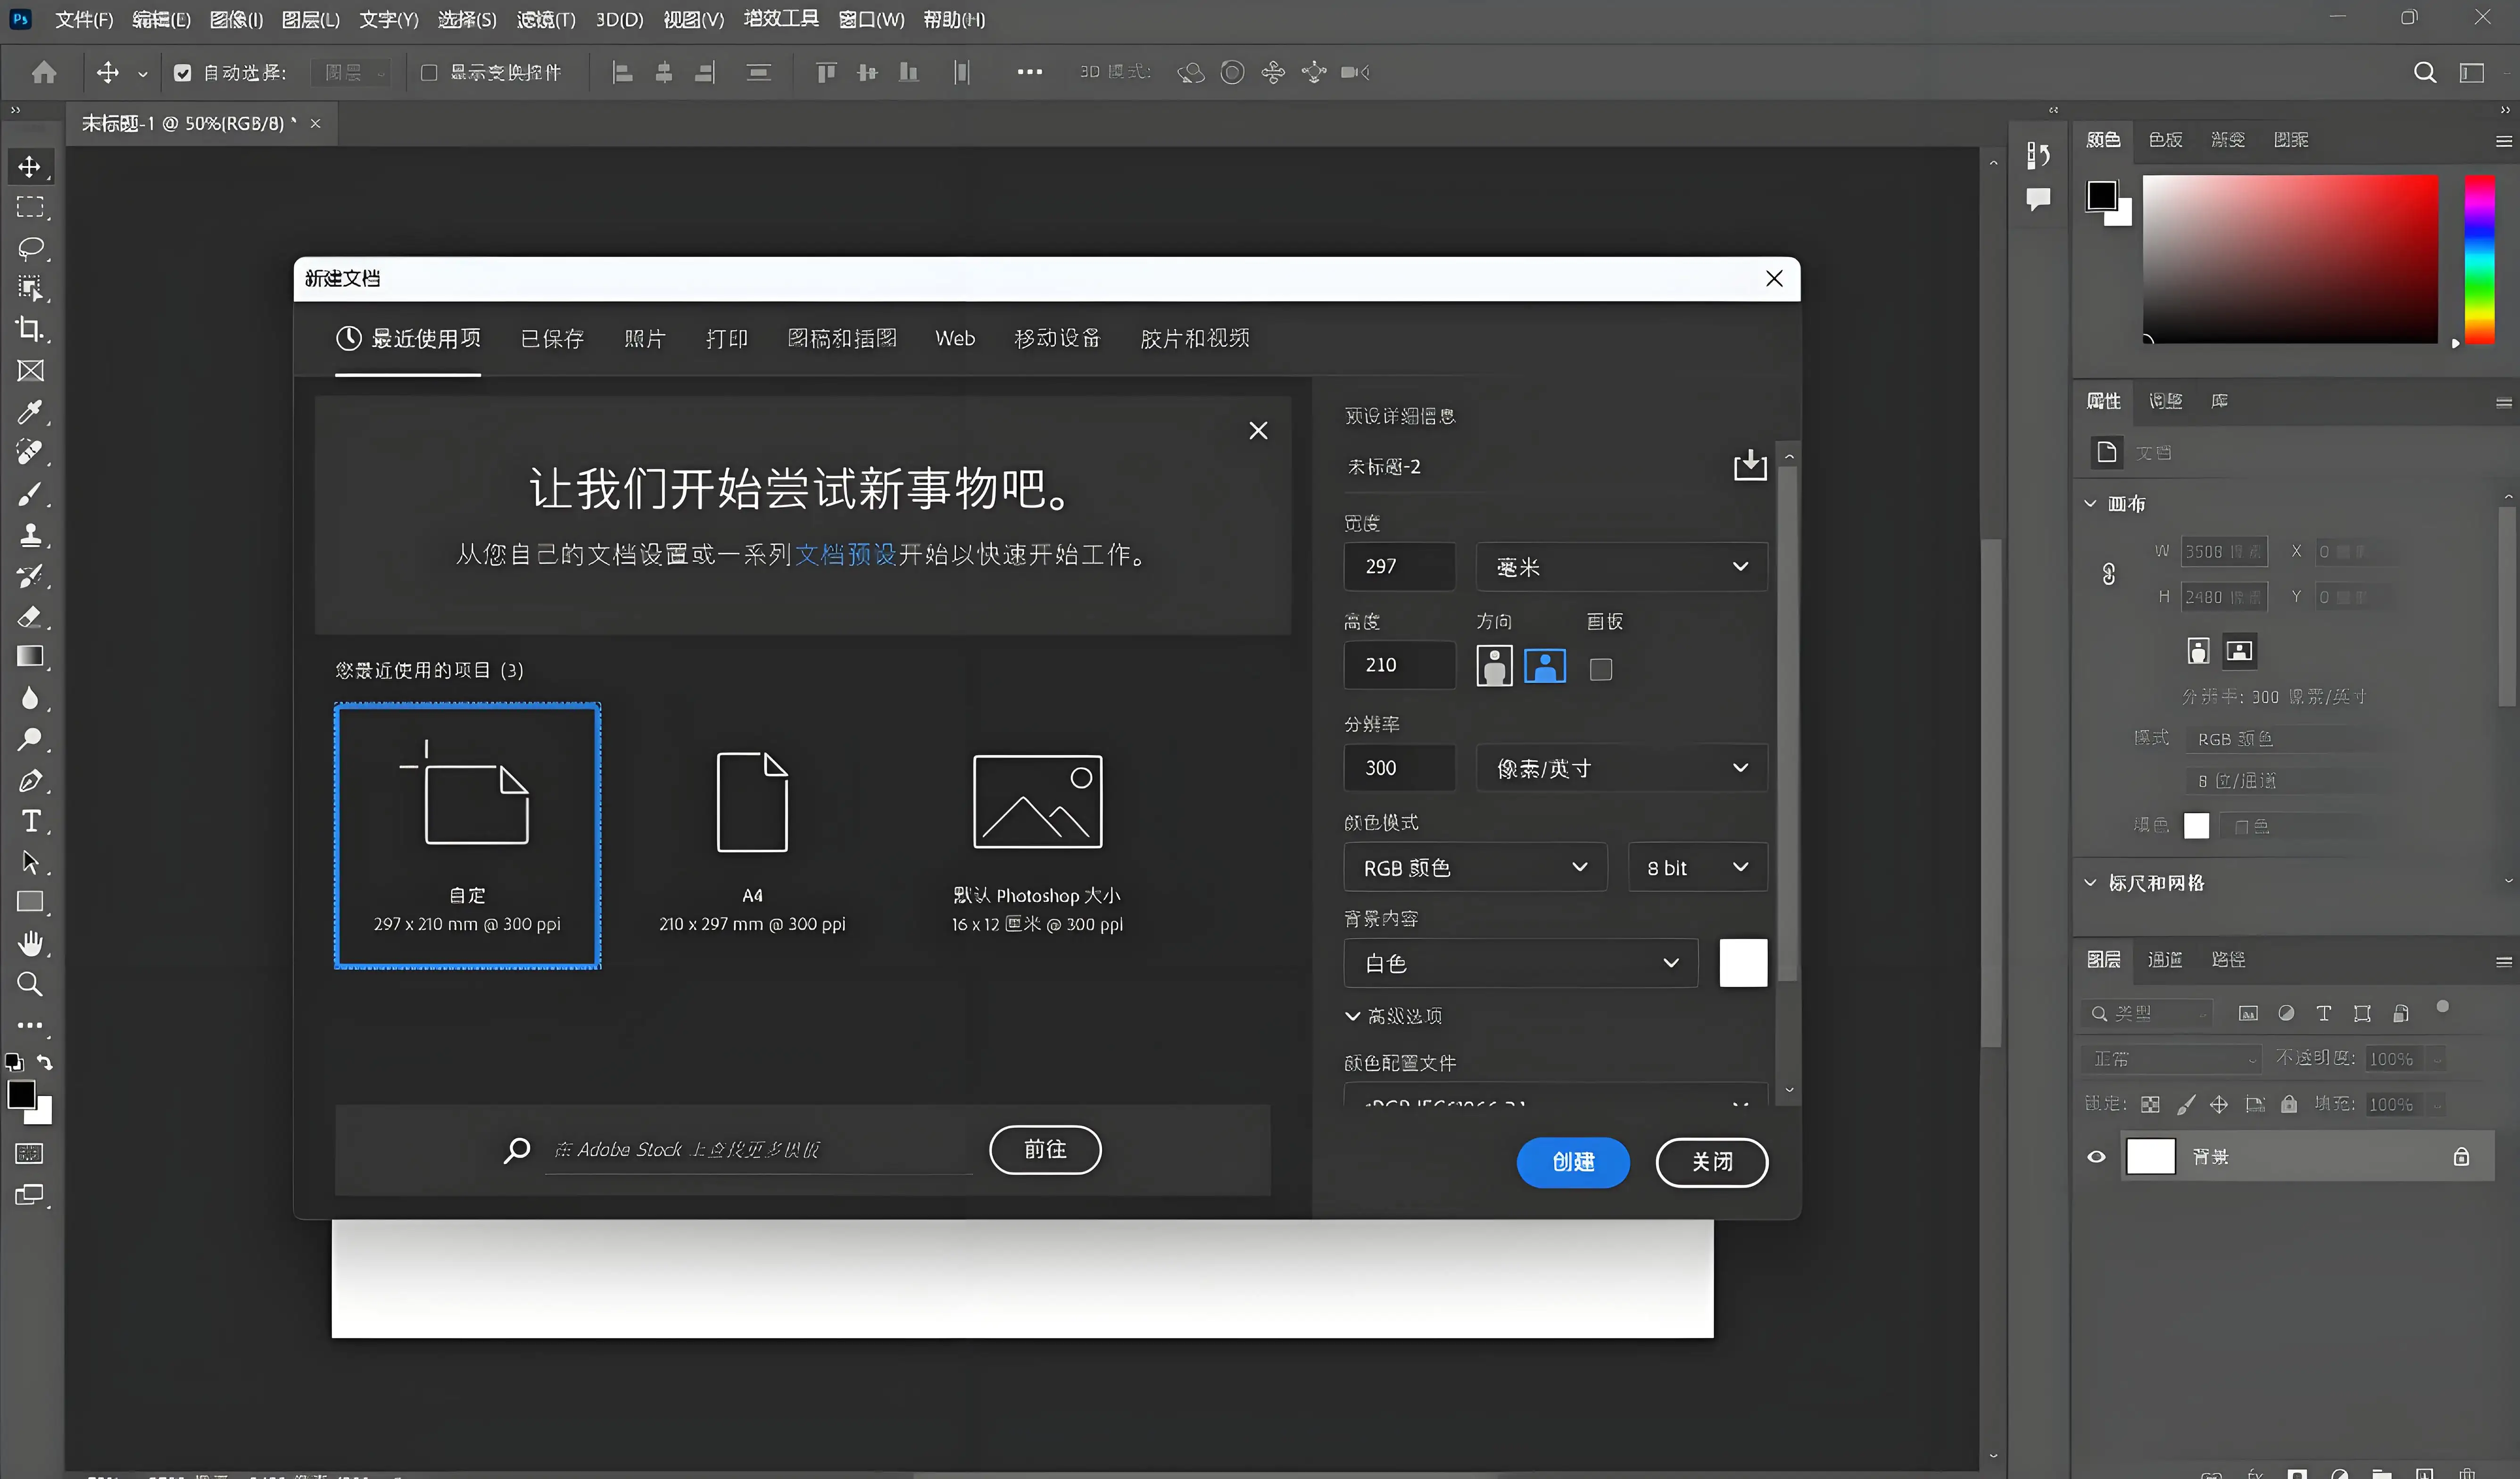2520x1479 pixels.
Task: Open the 8 bit depth dropdown
Action: pyautogui.click(x=1697, y=867)
